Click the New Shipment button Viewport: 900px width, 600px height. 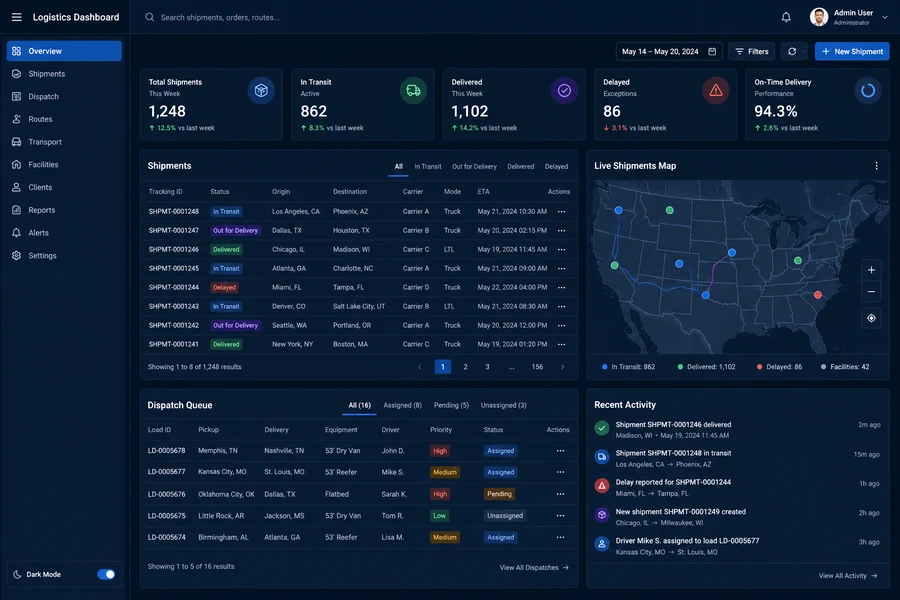(x=852, y=52)
